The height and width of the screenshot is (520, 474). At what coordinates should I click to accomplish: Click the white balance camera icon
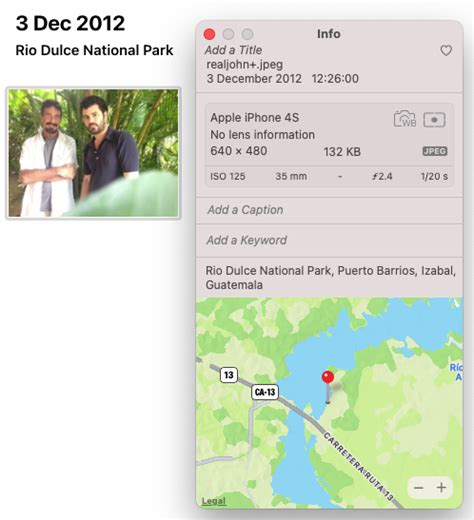click(405, 119)
